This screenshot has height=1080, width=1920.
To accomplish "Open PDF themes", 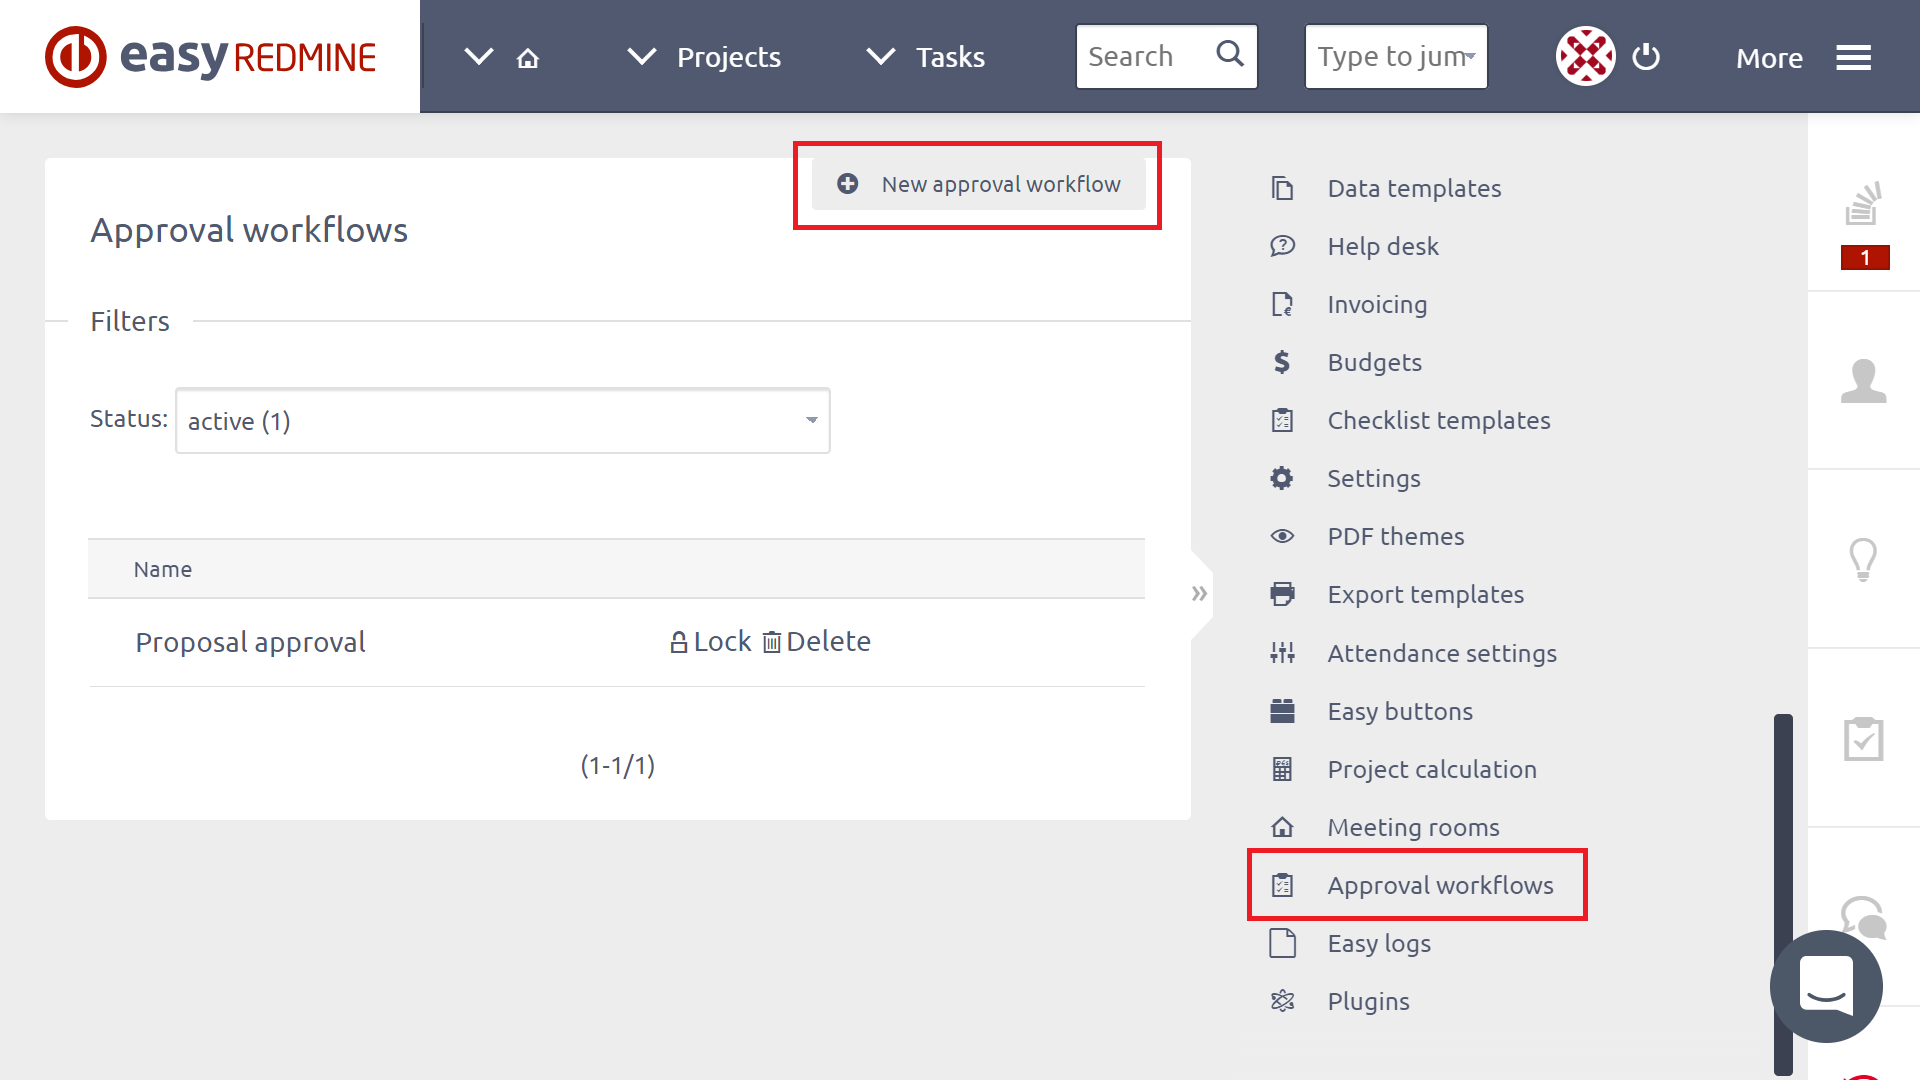I will pyautogui.click(x=1395, y=536).
